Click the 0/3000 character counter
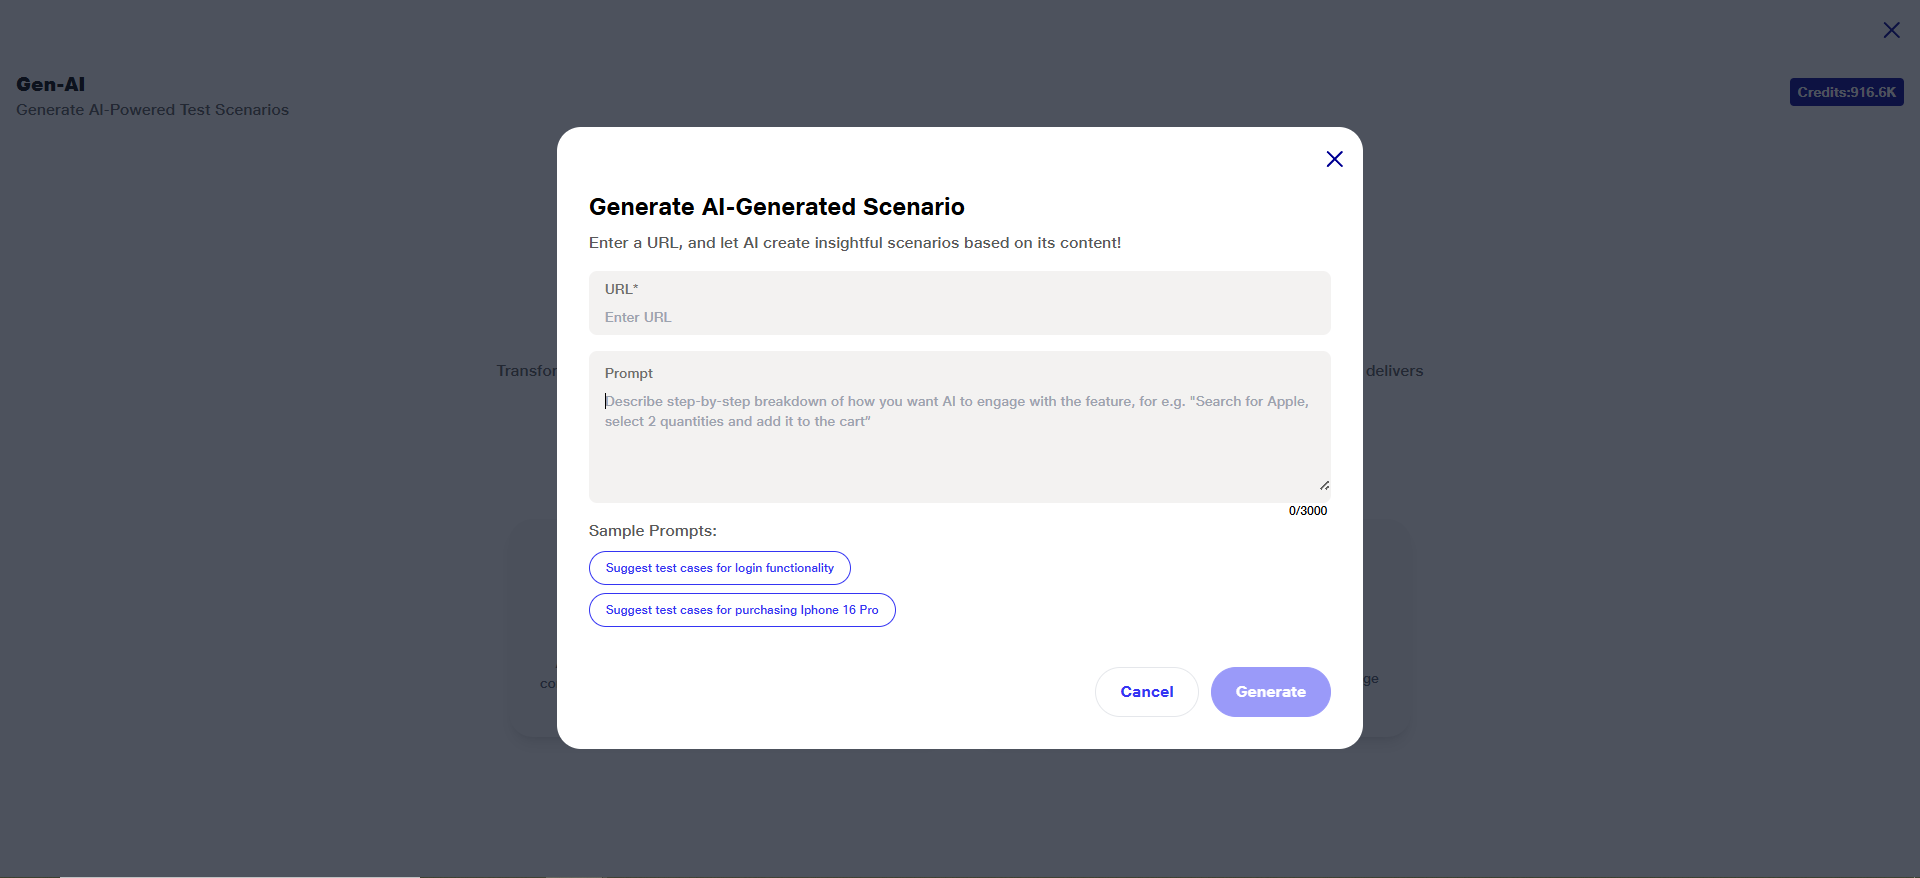Image resolution: width=1920 pixels, height=878 pixels. coord(1307,511)
